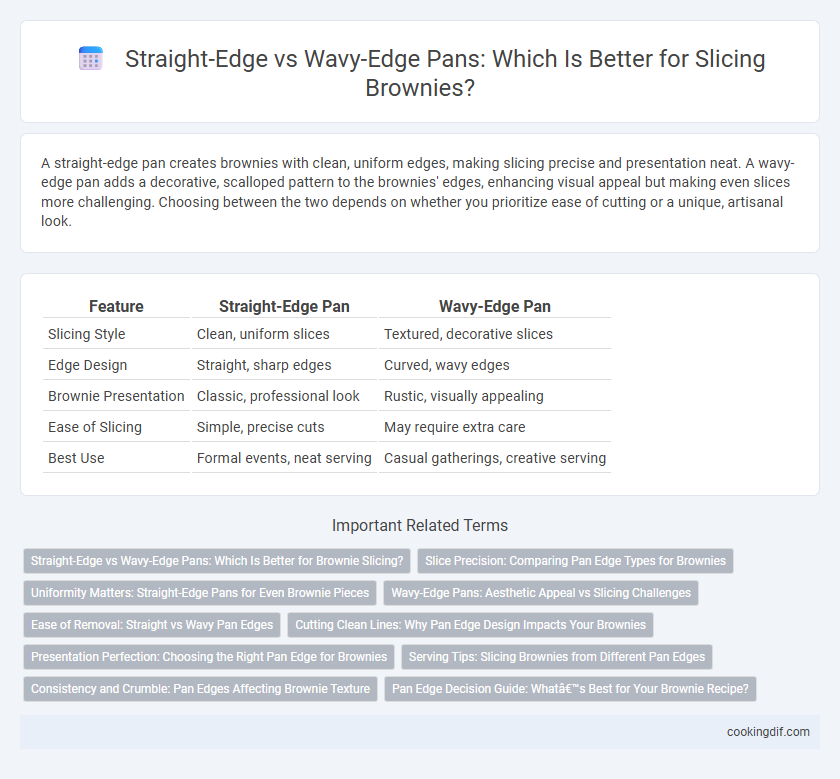Open 'Slice Precision: Comparing Pan Edge Types' tag
The height and width of the screenshot is (779, 840).
click(575, 561)
